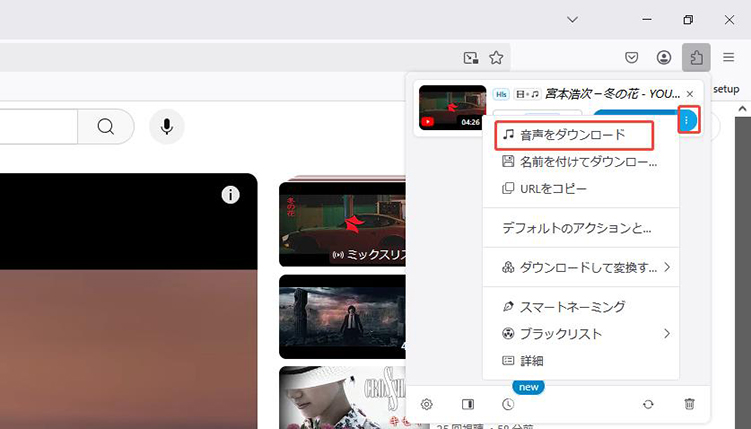
Task: Click the detected video thumbnail in the popup
Action: pos(452,108)
